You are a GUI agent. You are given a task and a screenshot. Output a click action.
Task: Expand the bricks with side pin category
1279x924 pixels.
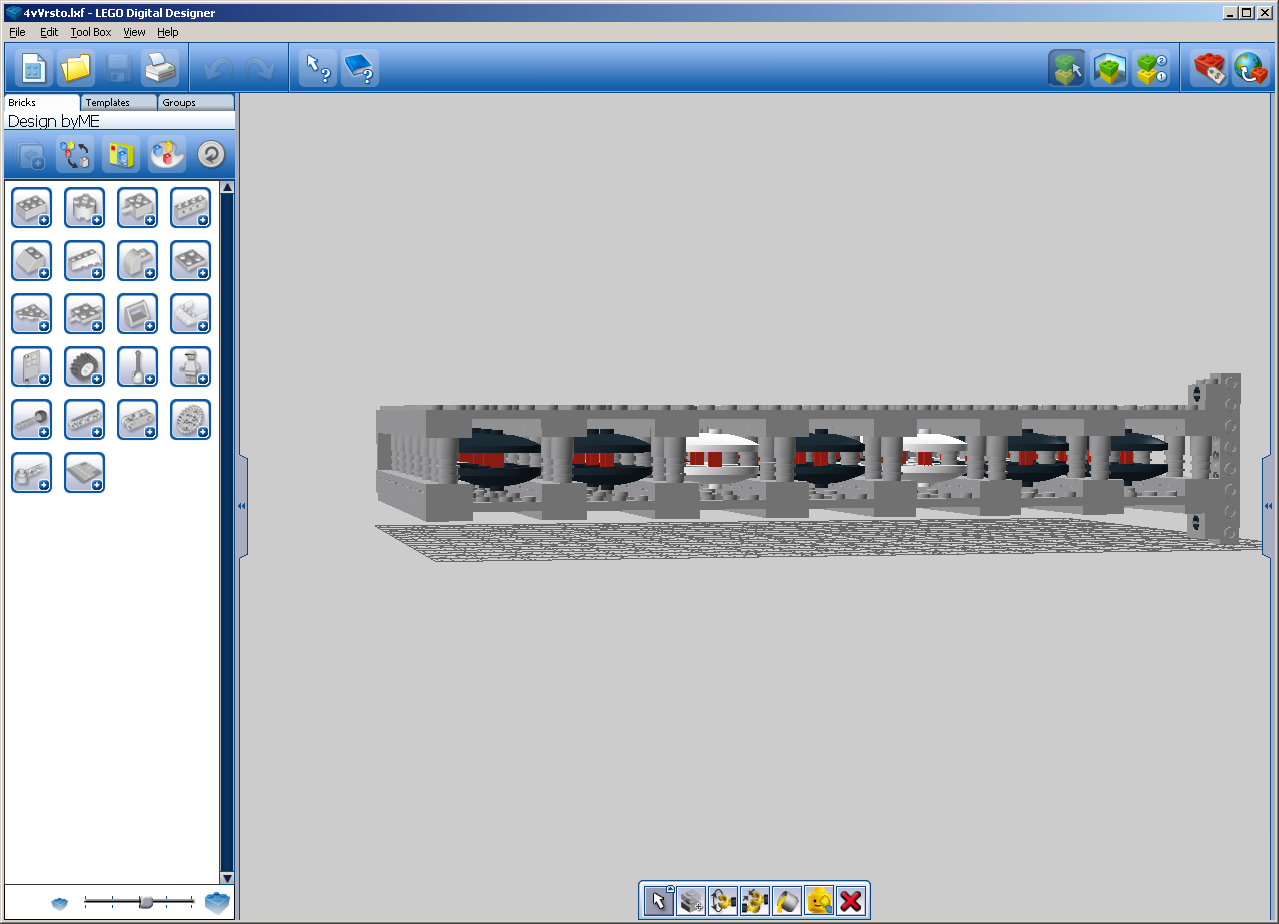tap(138, 207)
